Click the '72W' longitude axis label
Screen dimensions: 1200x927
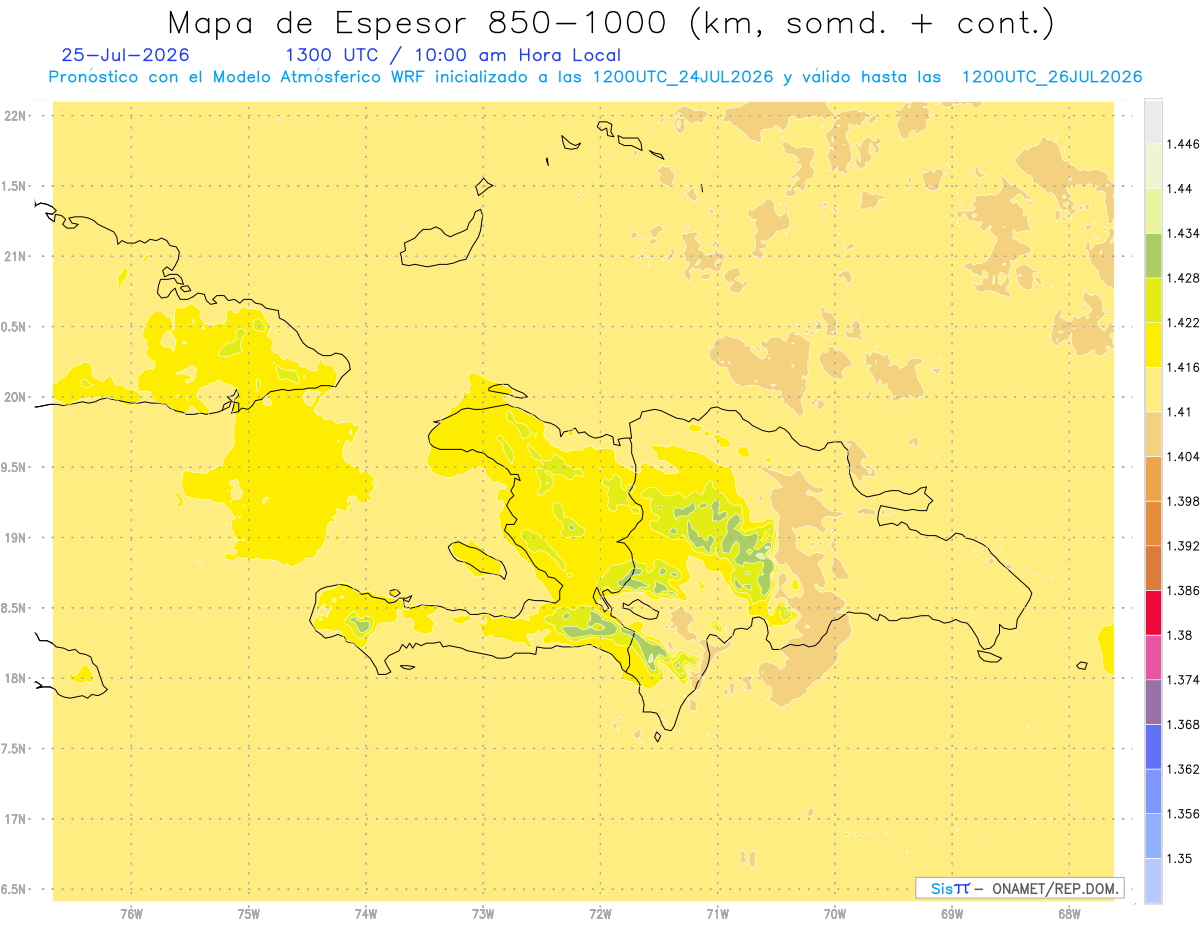[x=600, y=914]
